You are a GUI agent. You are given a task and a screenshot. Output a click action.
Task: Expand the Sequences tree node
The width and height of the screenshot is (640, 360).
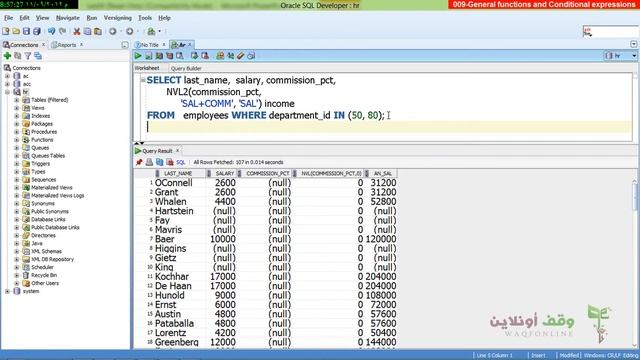coord(17,180)
